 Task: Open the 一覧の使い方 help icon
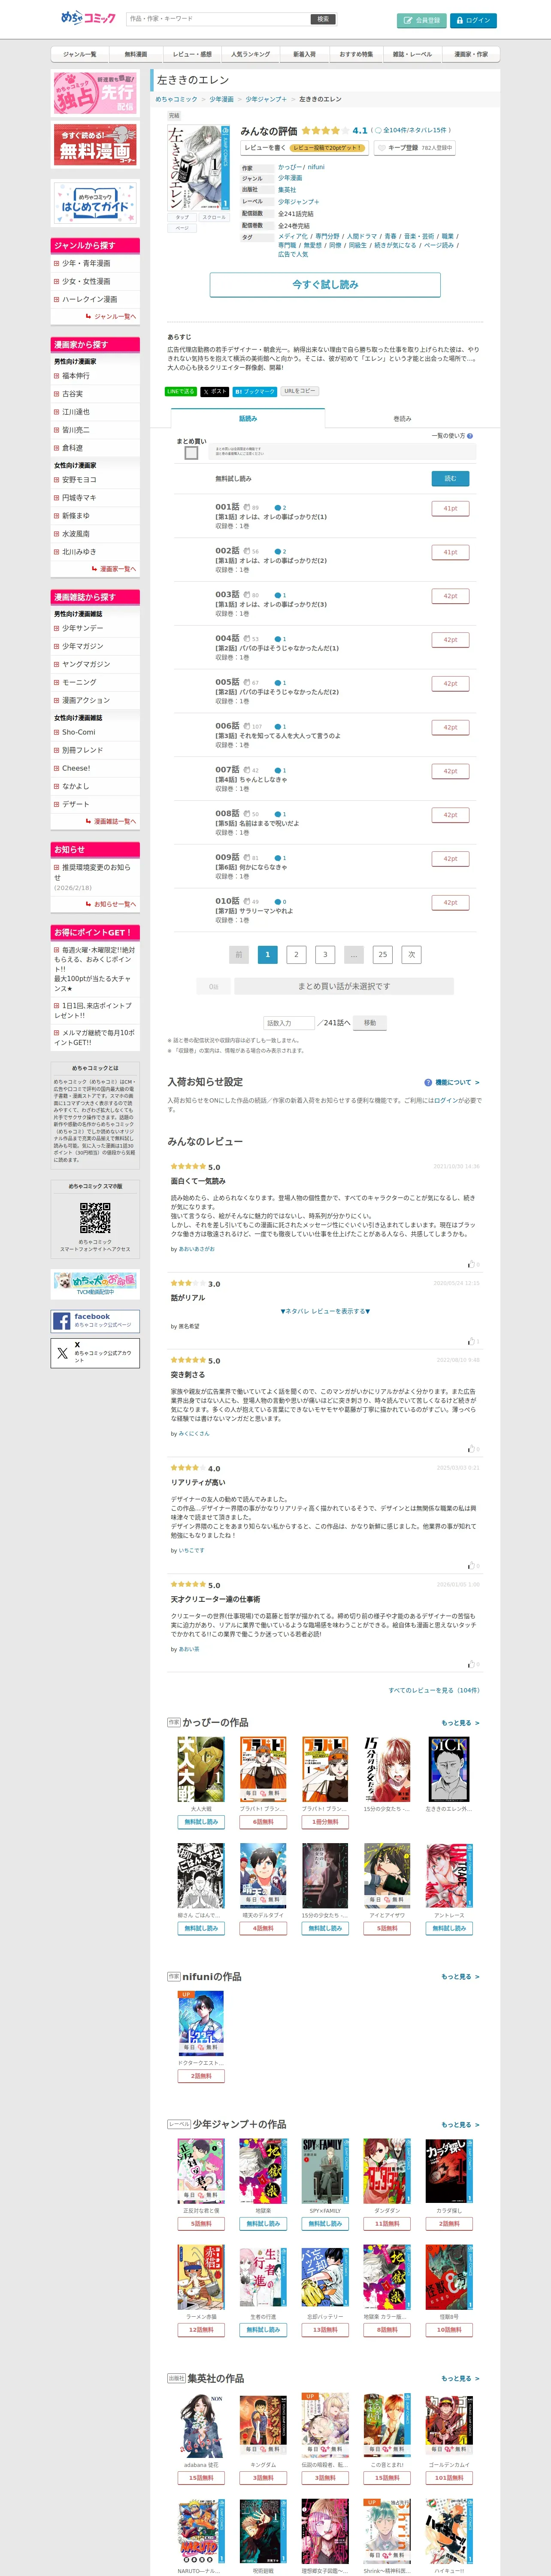469,436
